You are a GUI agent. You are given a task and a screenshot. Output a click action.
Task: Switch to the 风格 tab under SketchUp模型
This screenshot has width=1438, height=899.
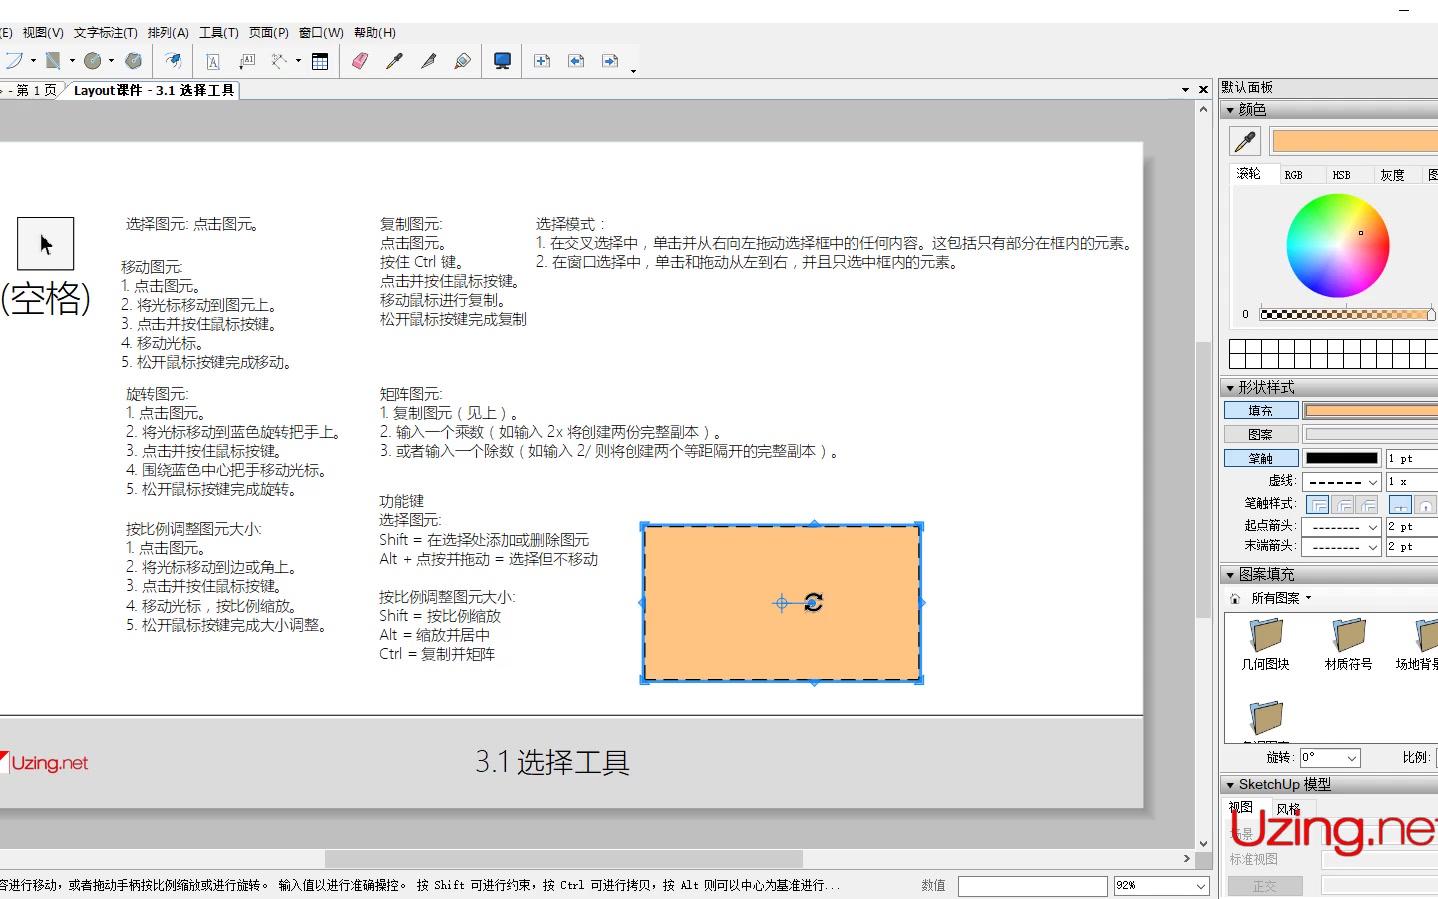[1289, 807]
